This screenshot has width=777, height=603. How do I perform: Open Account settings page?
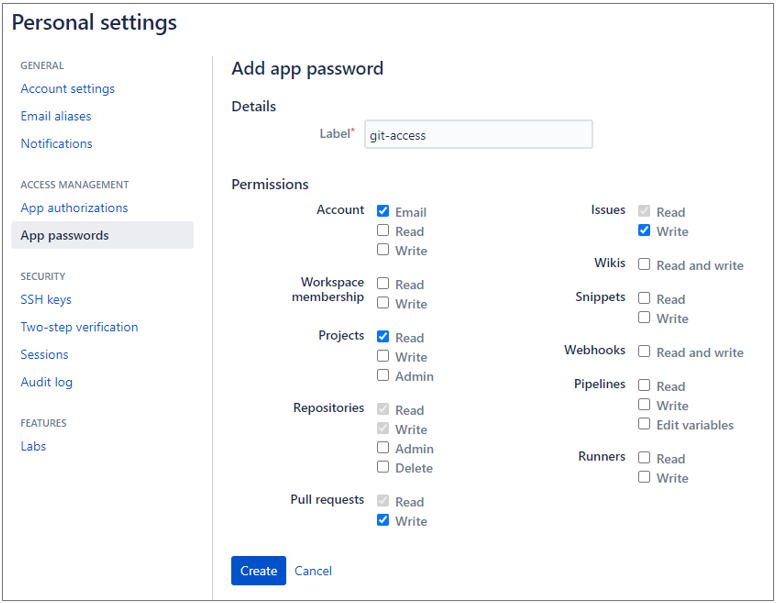click(x=67, y=89)
